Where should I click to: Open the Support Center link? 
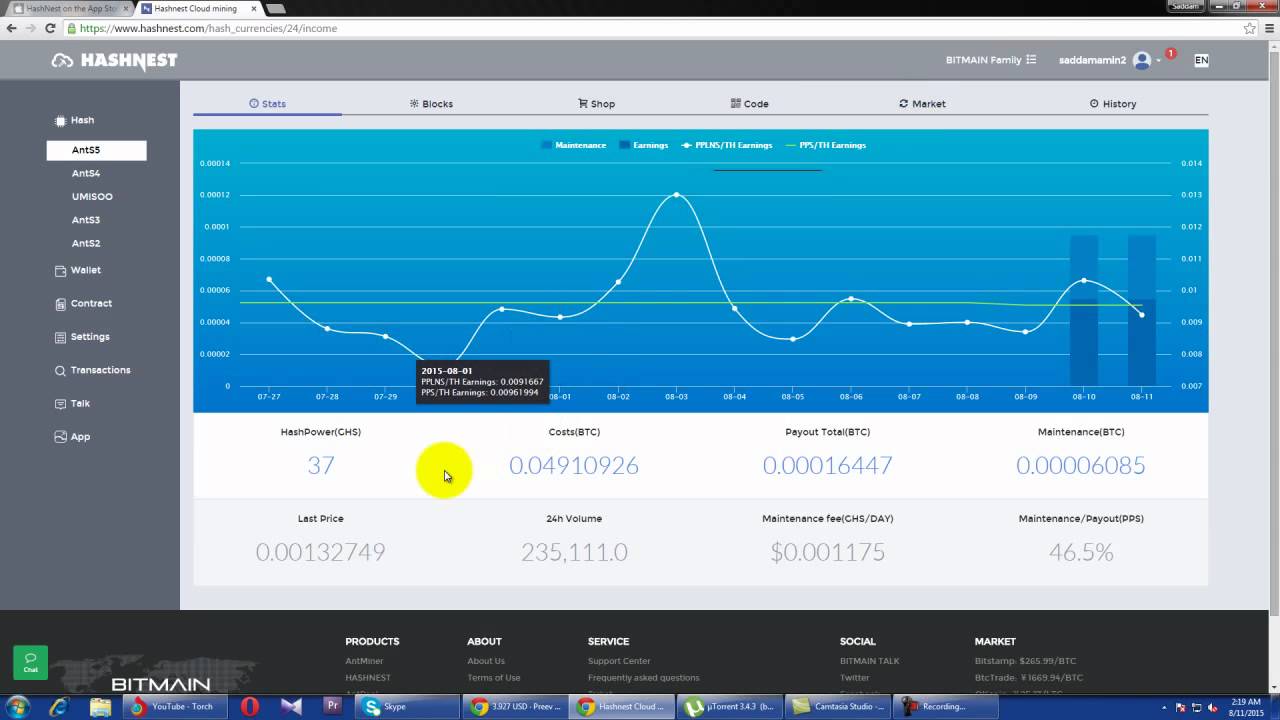click(619, 661)
